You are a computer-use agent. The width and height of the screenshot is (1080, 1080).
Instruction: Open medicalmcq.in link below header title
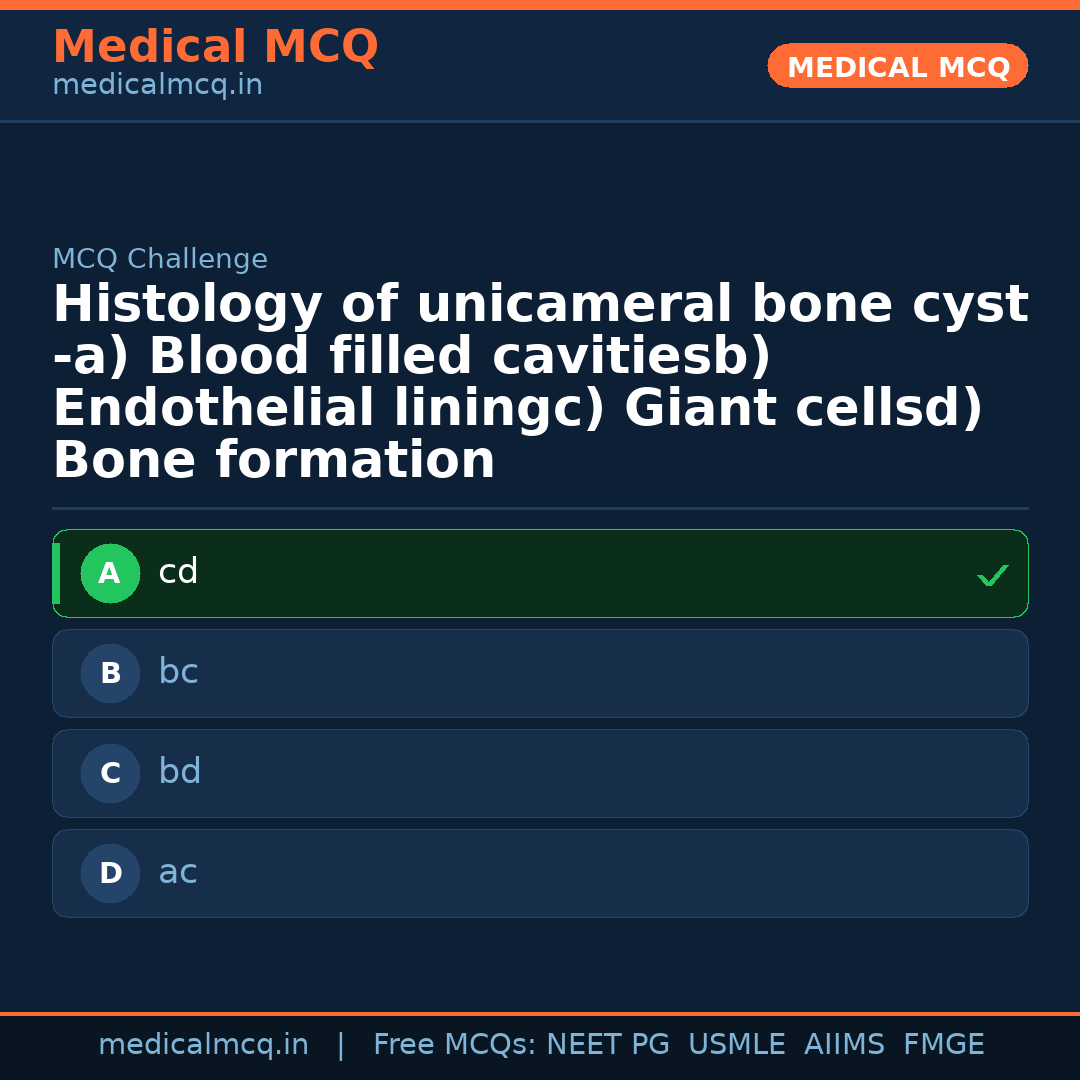tap(157, 86)
